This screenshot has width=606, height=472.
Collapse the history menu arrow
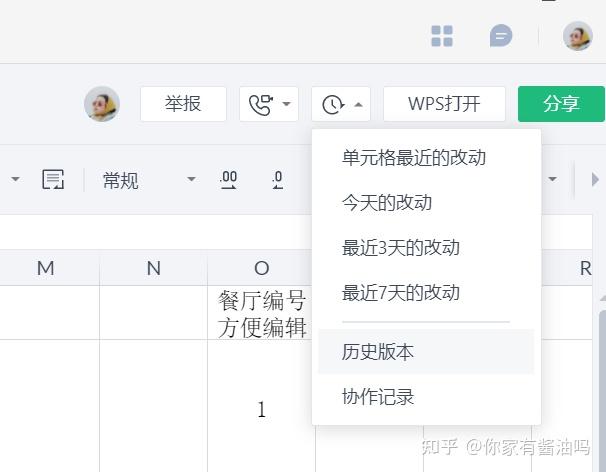[x=358, y=104]
